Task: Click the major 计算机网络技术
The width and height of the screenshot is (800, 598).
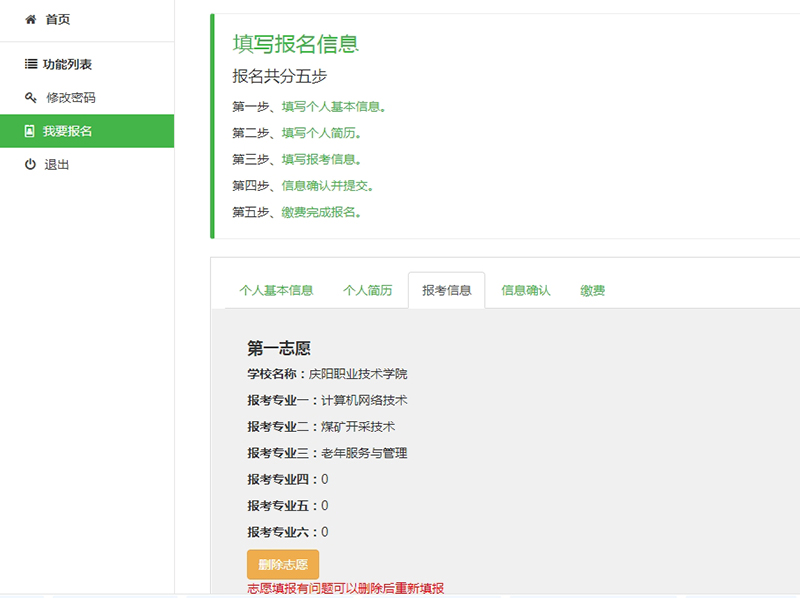Action: click(364, 401)
